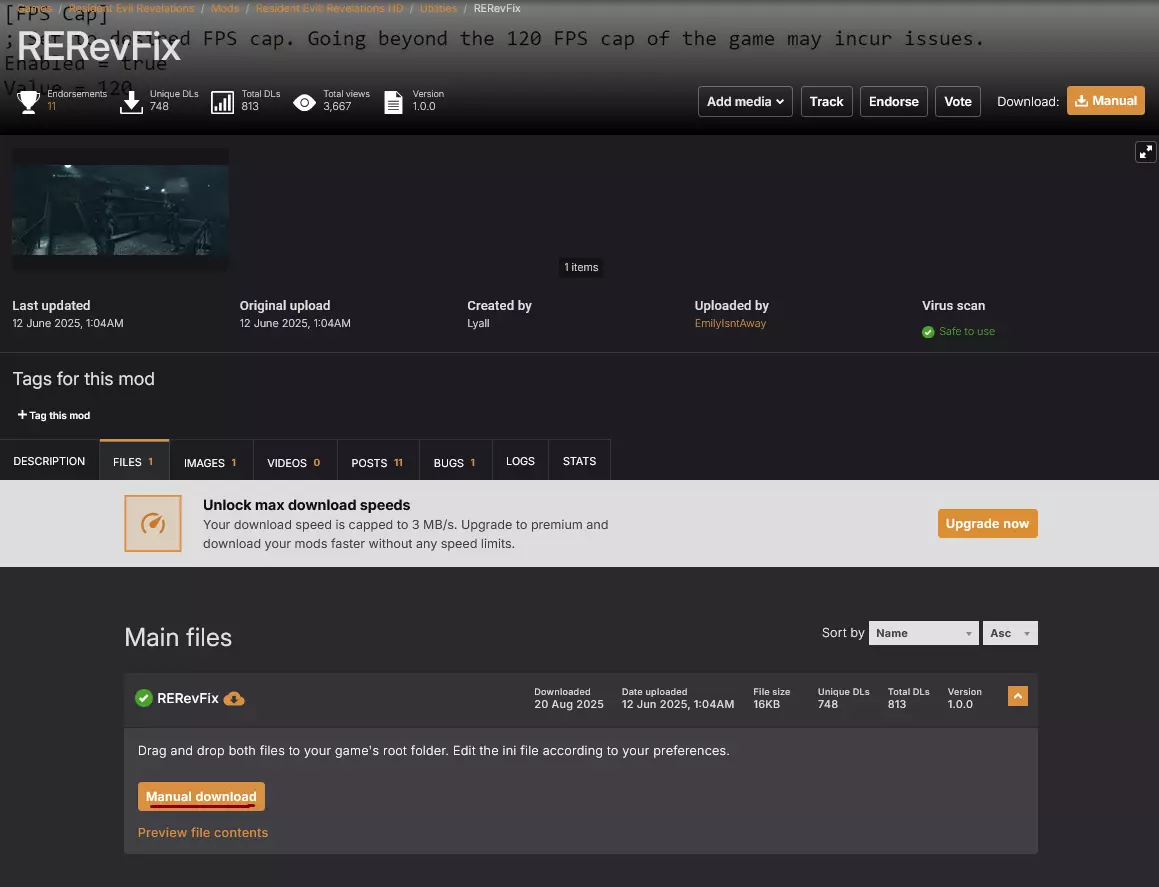Click the Version document icon
The width and height of the screenshot is (1159, 887).
[x=393, y=102]
